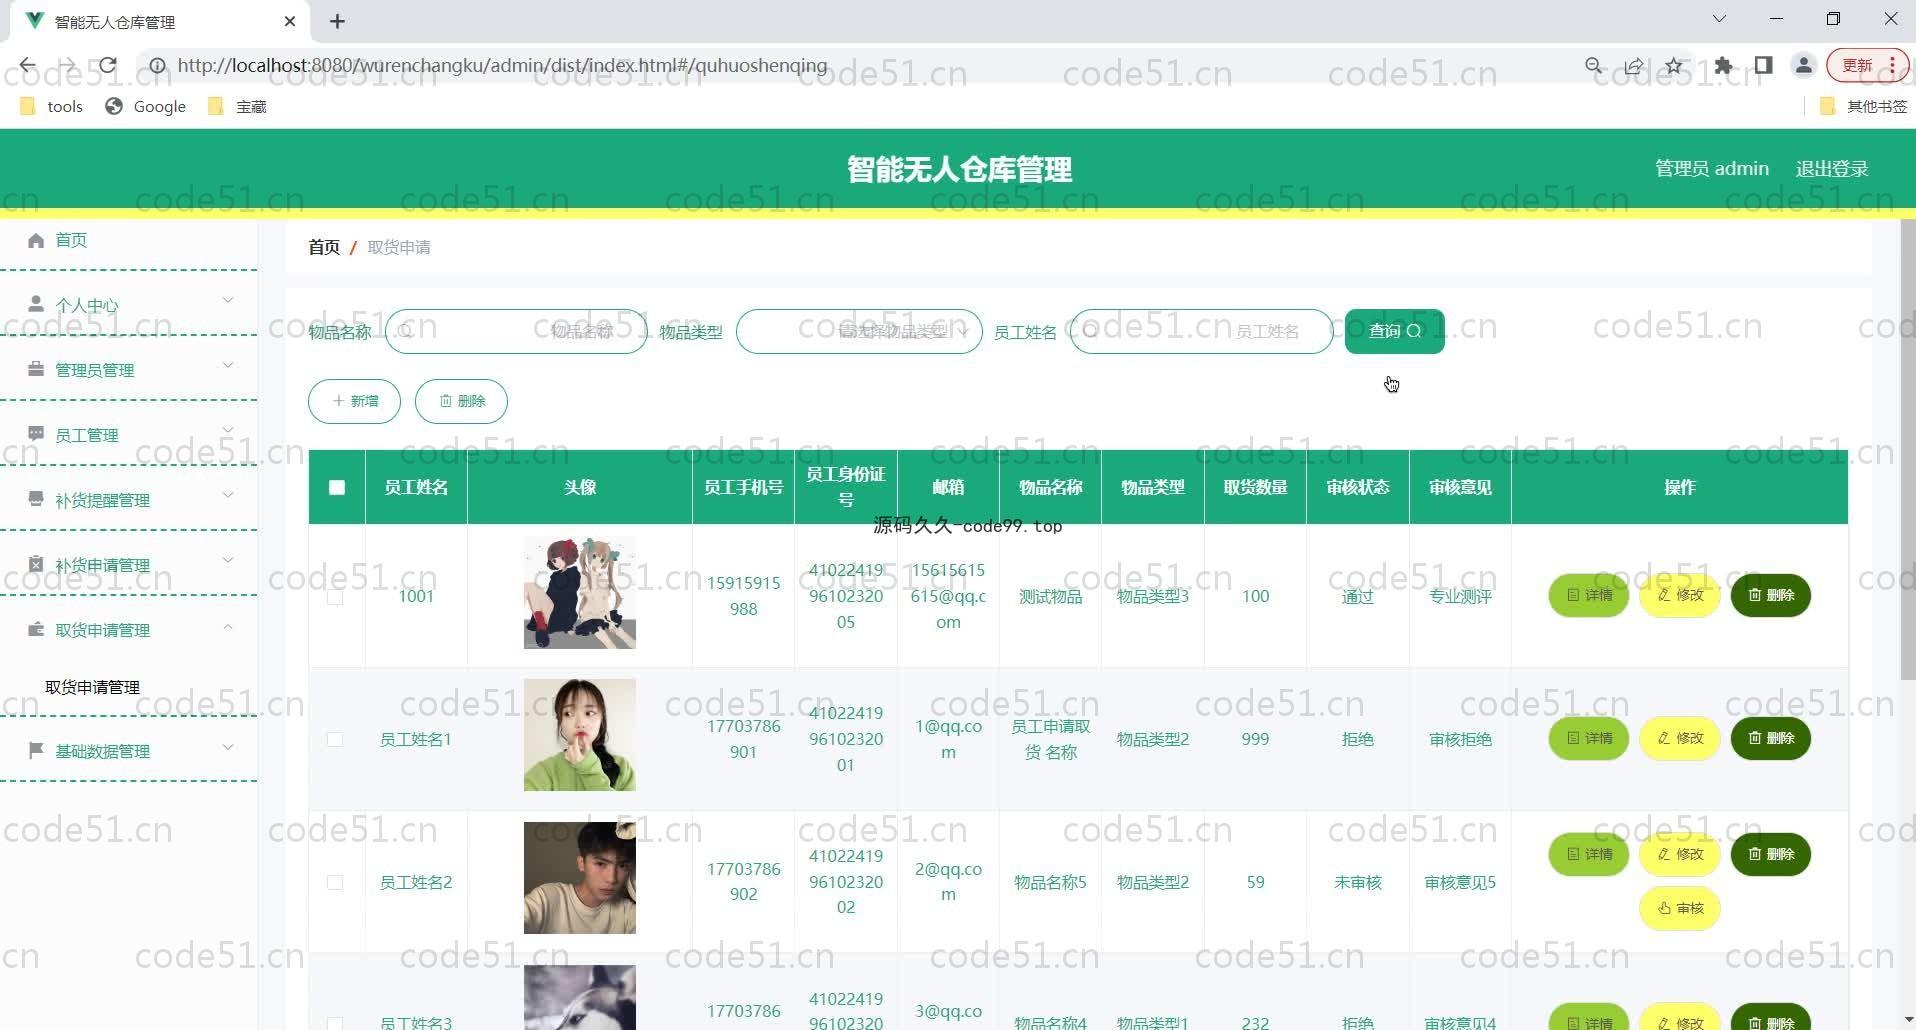The height and width of the screenshot is (1030, 1916).
Task: Click the 首页 breadcrumb link
Action: pyautogui.click(x=324, y=247)
